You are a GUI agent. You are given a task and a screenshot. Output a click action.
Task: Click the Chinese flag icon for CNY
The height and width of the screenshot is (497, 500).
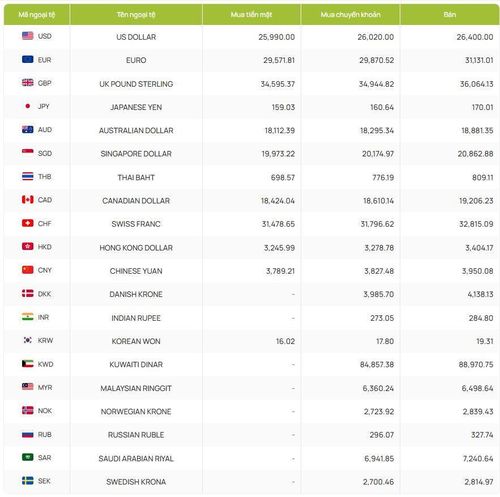(x=28, y=270)
